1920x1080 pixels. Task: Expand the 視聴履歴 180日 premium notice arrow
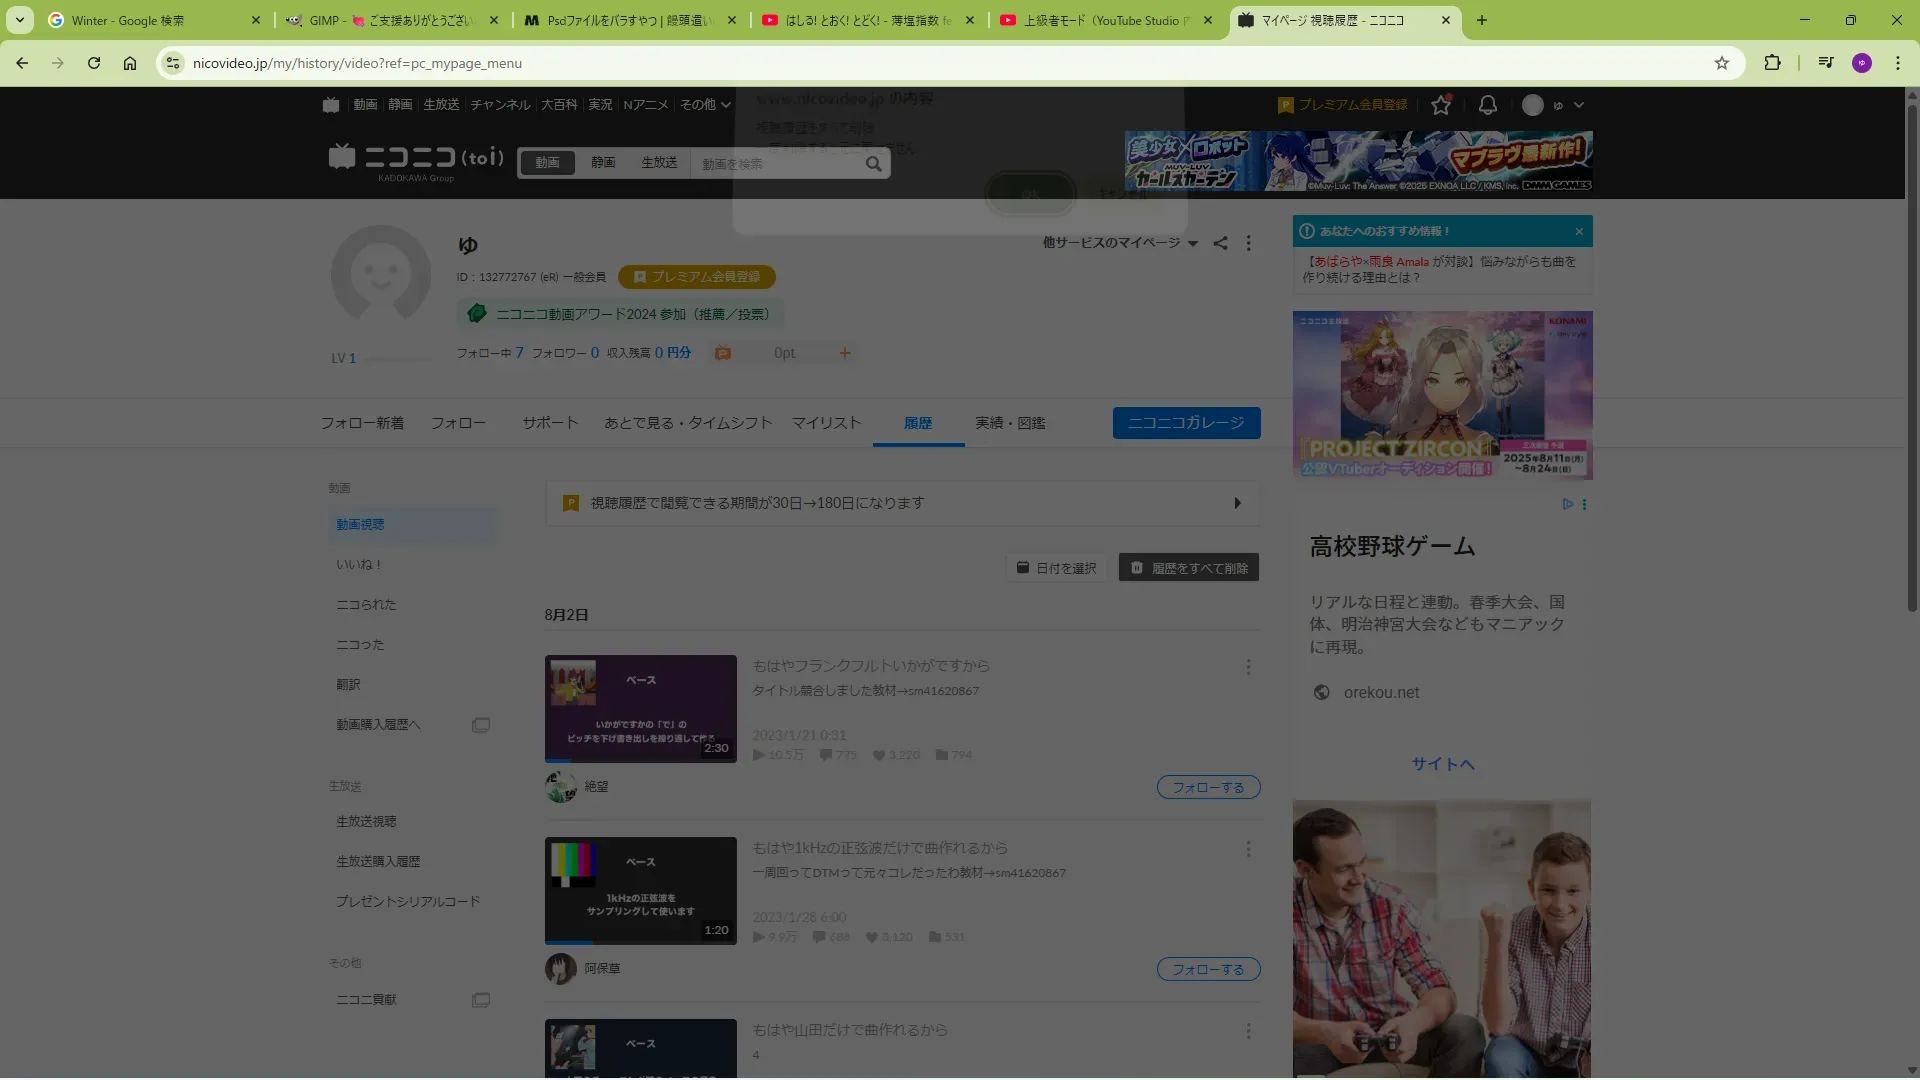click(1237, 503)
